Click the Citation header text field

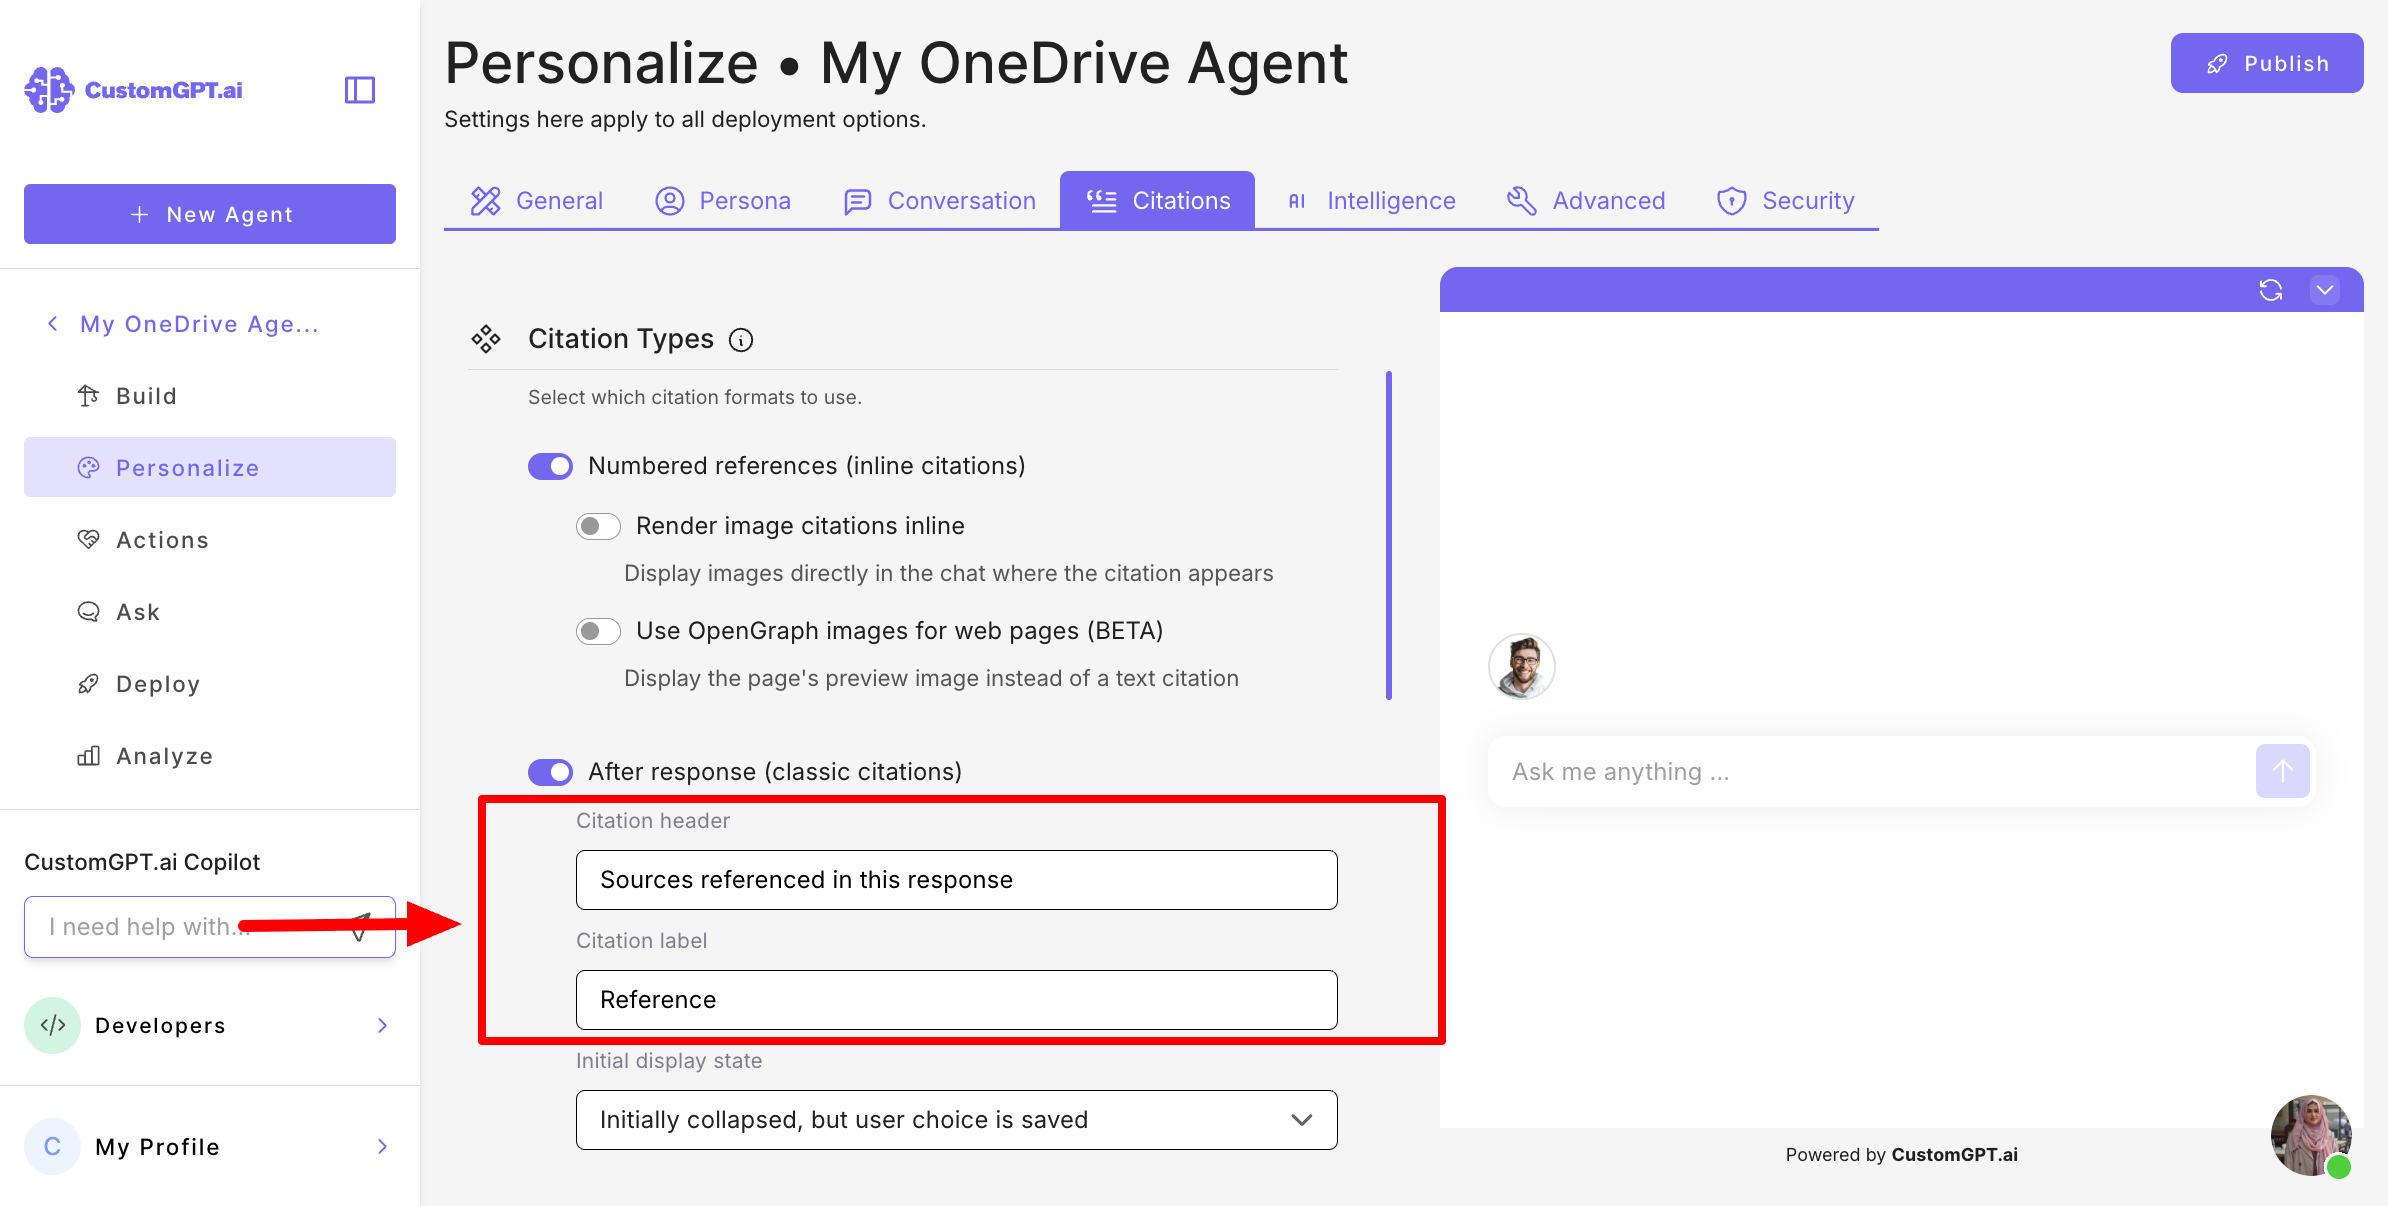point(956,880)
